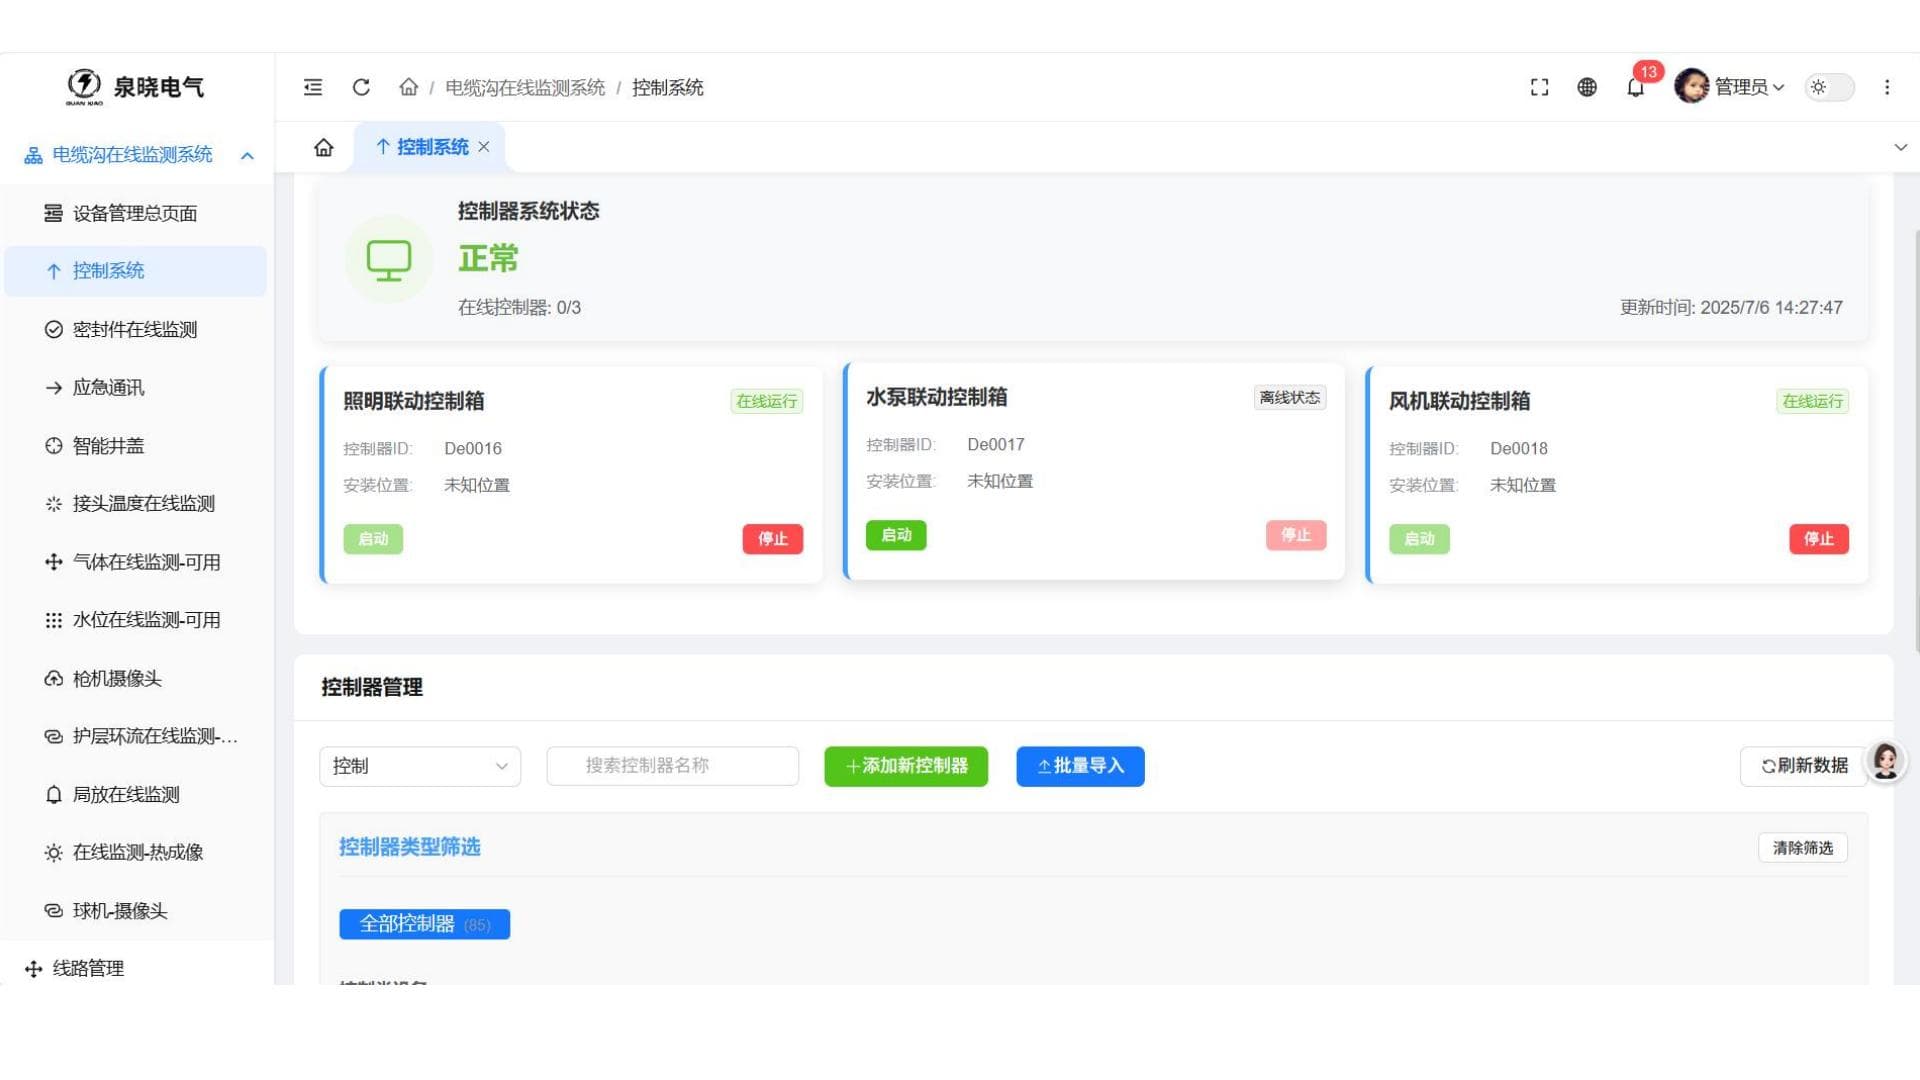Click the 更新时间 timestamp text
The height and width of the screenshot is (1080, 1920).
pyautogui.click(x=1731, y=308)
